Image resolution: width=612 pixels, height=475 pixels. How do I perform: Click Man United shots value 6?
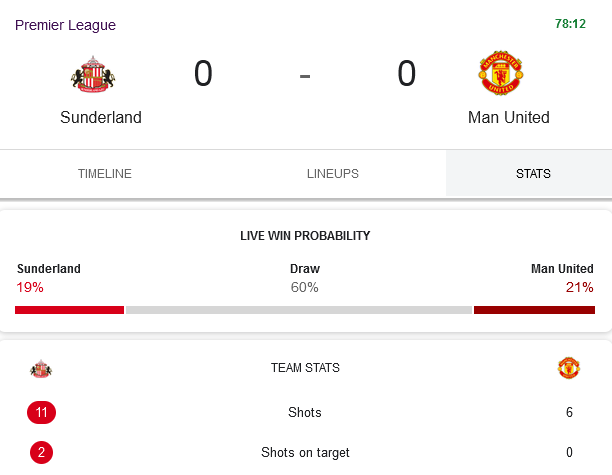pos(569,412)
